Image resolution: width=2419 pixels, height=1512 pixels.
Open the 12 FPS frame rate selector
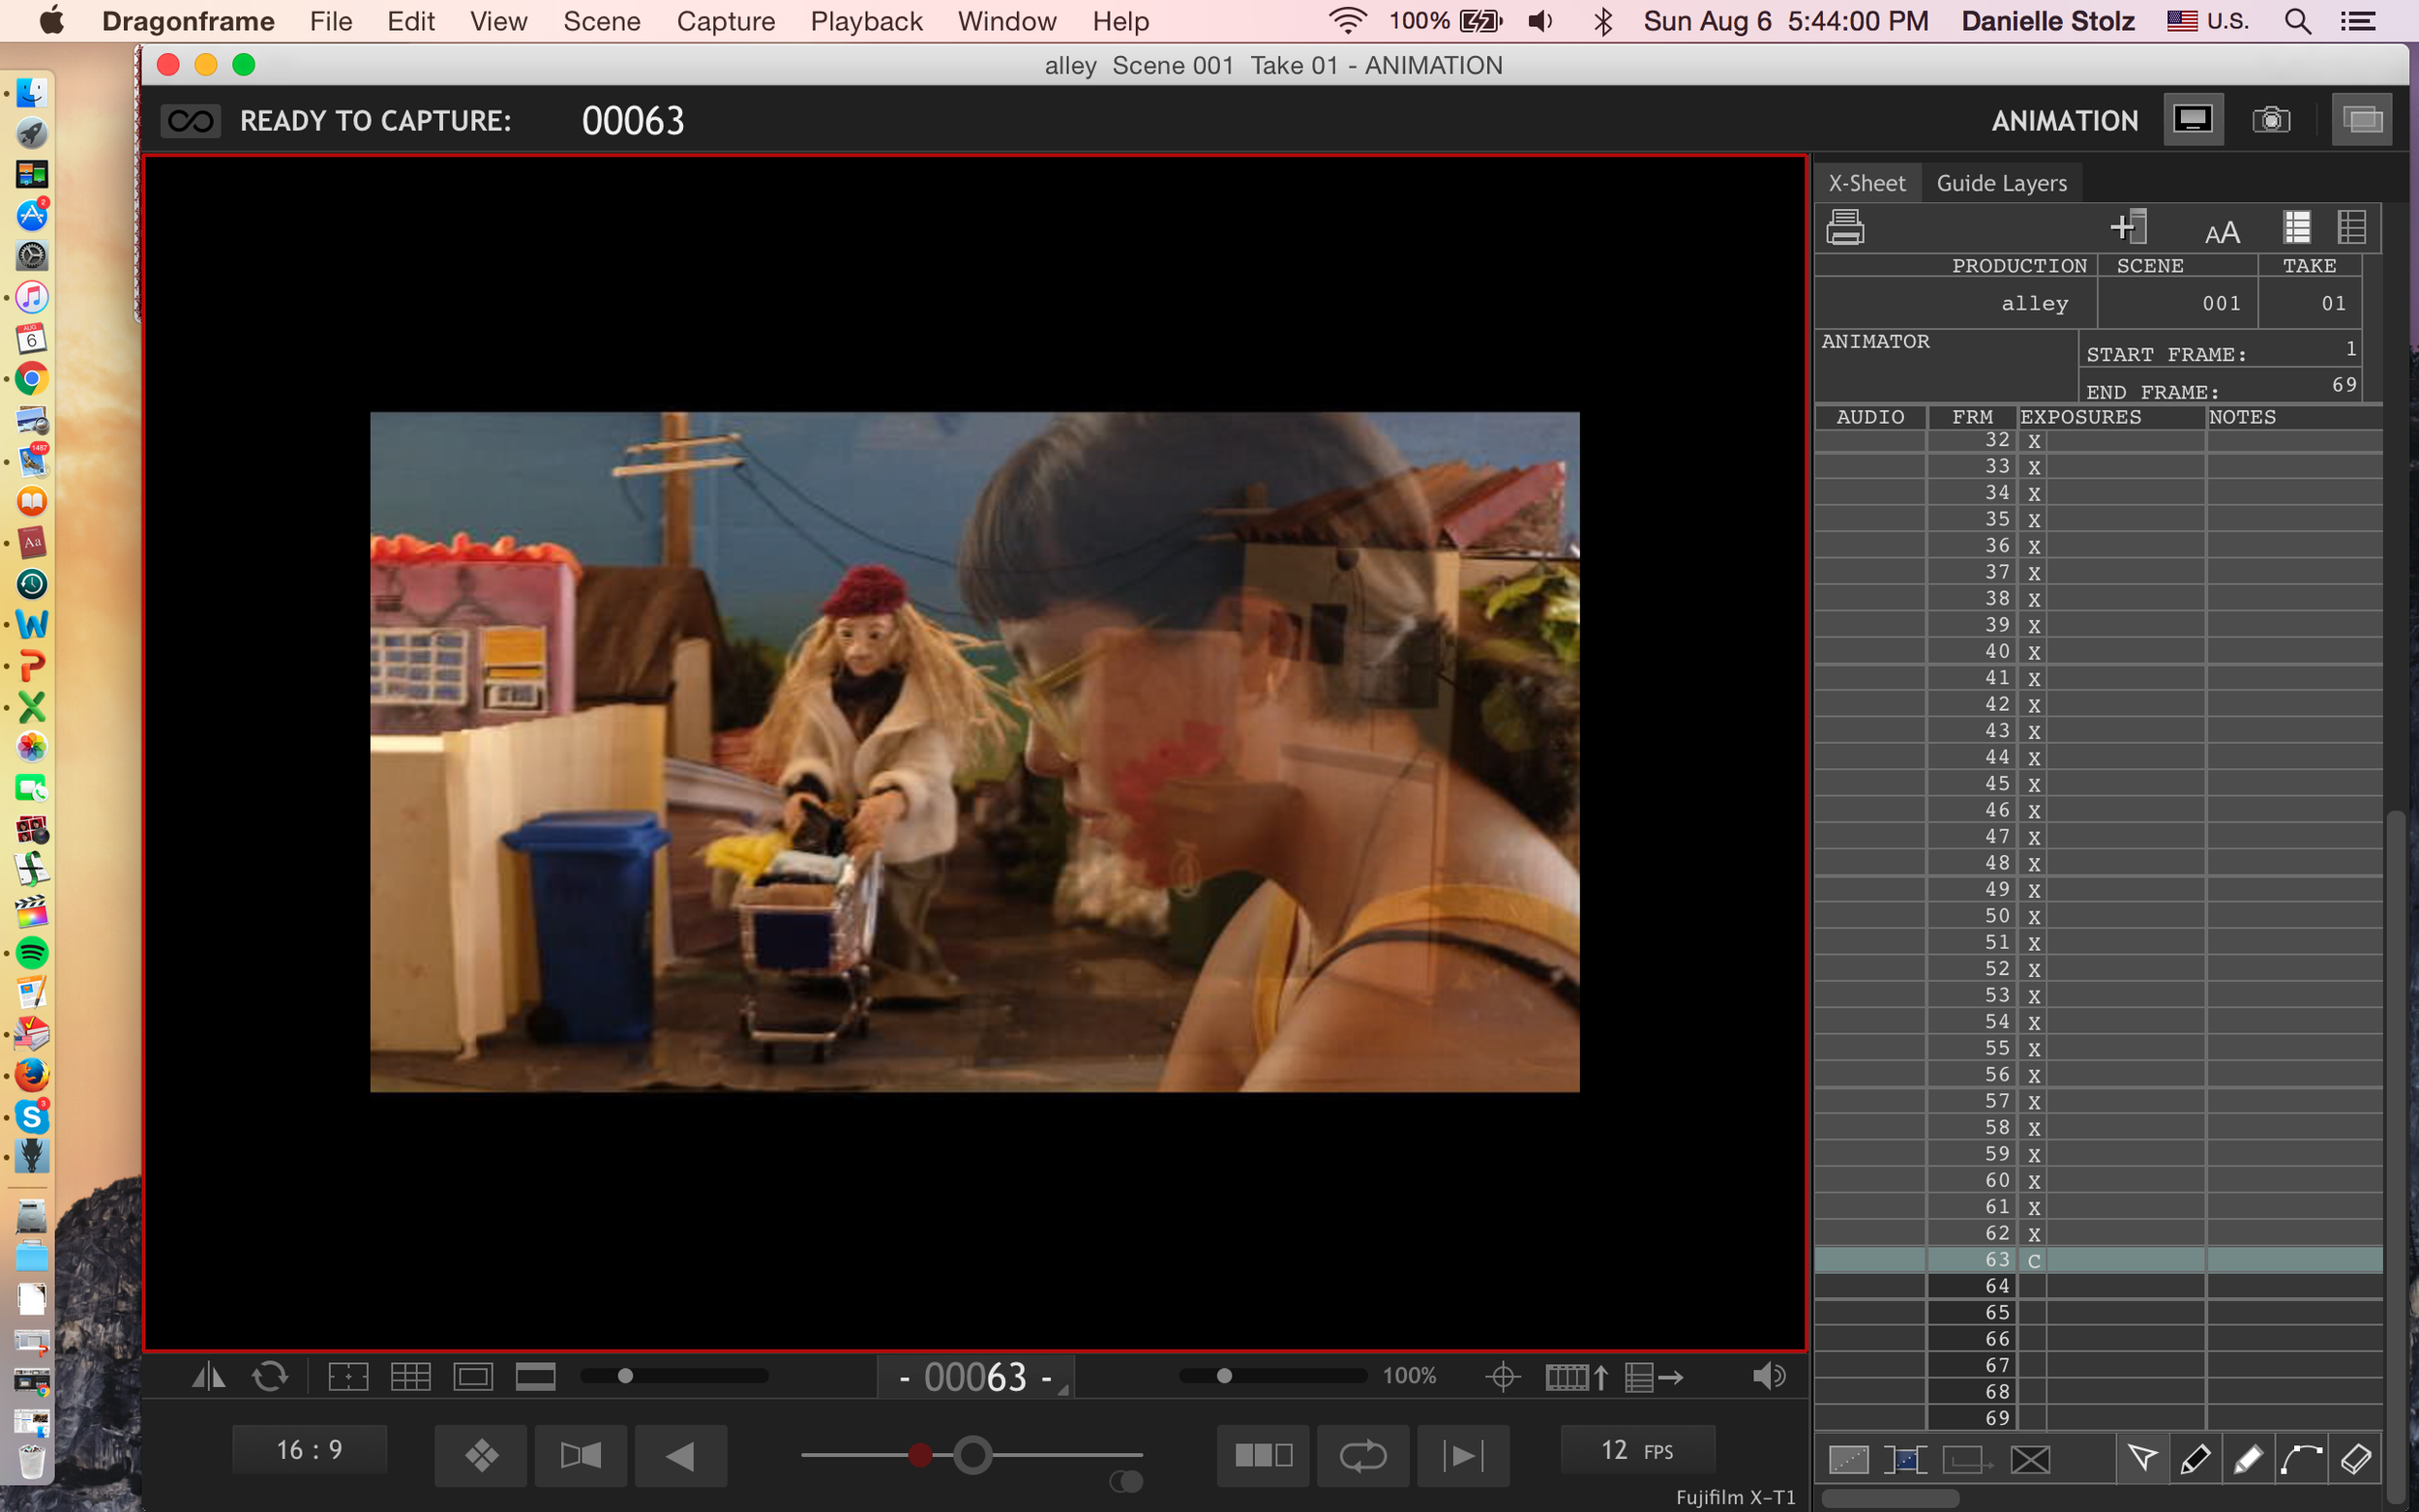[1637, 1450]
